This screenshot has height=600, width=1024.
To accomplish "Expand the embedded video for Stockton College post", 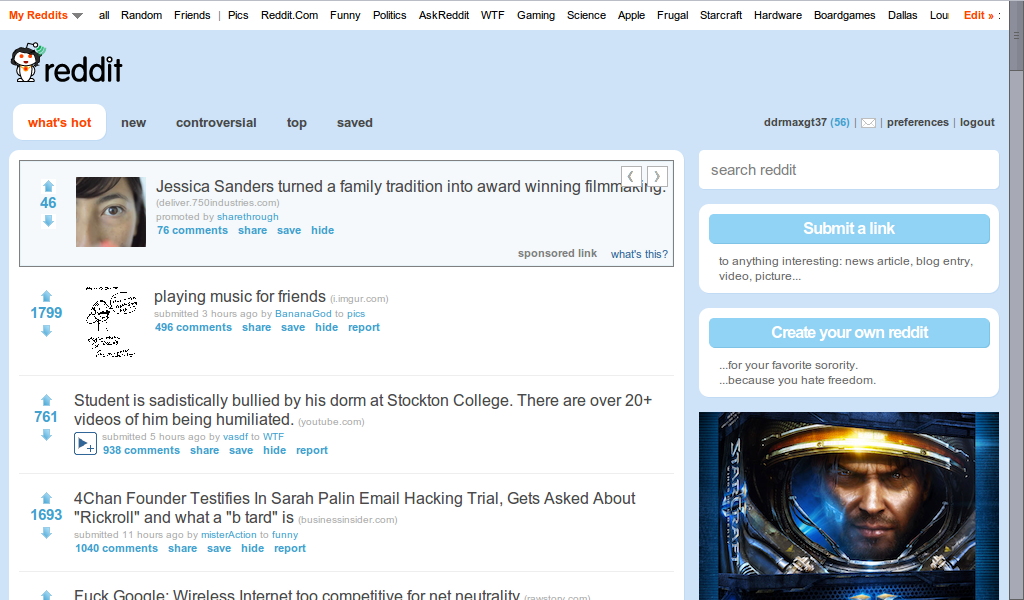I will (86, 443).
